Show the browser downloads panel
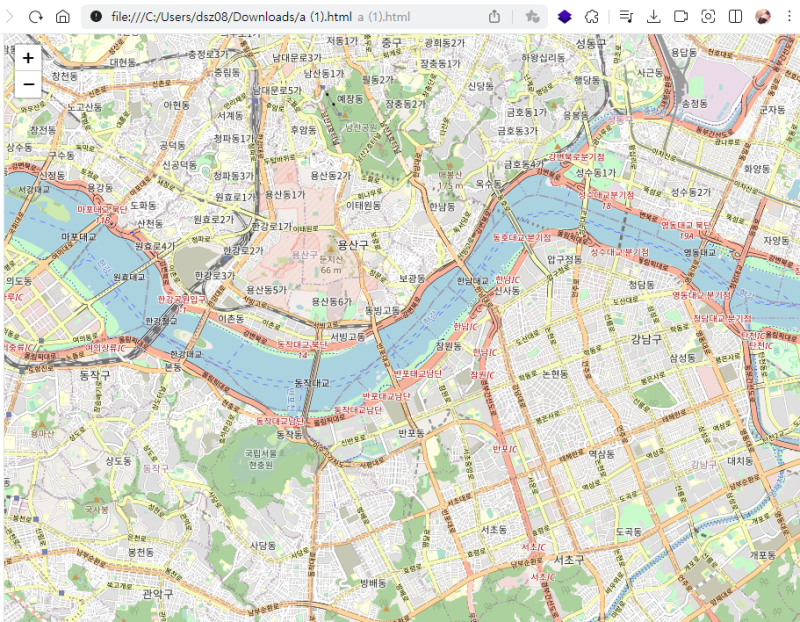Viewport: 800px width, 622px height. click(654, 17)
